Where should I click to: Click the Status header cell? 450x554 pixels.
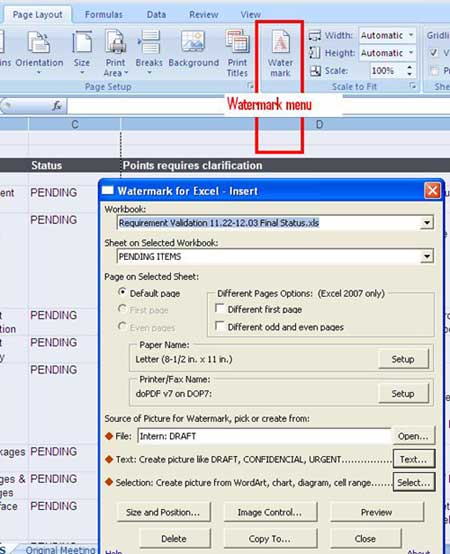[75, 165]
